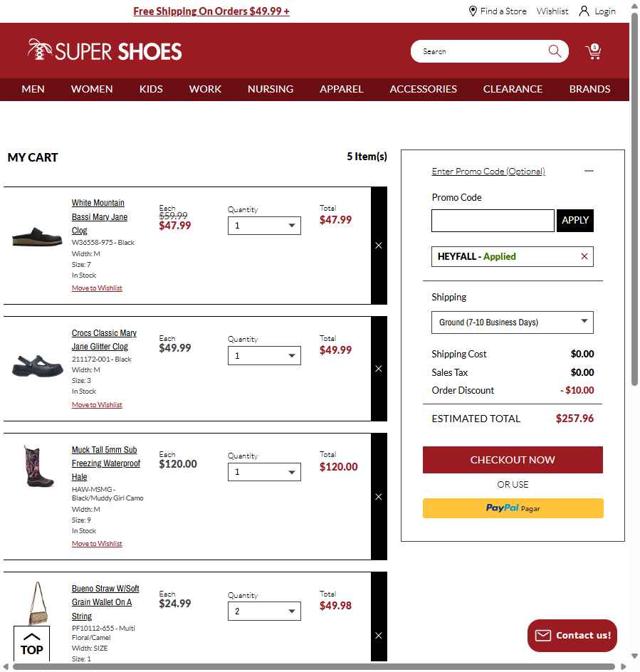Click the Checkout Now button
This screenshot has height=672, width=640.
(x=512, y=460)
